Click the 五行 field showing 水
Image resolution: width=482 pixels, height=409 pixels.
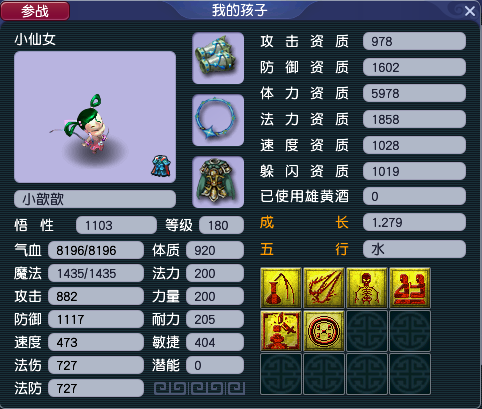[414, 249]
